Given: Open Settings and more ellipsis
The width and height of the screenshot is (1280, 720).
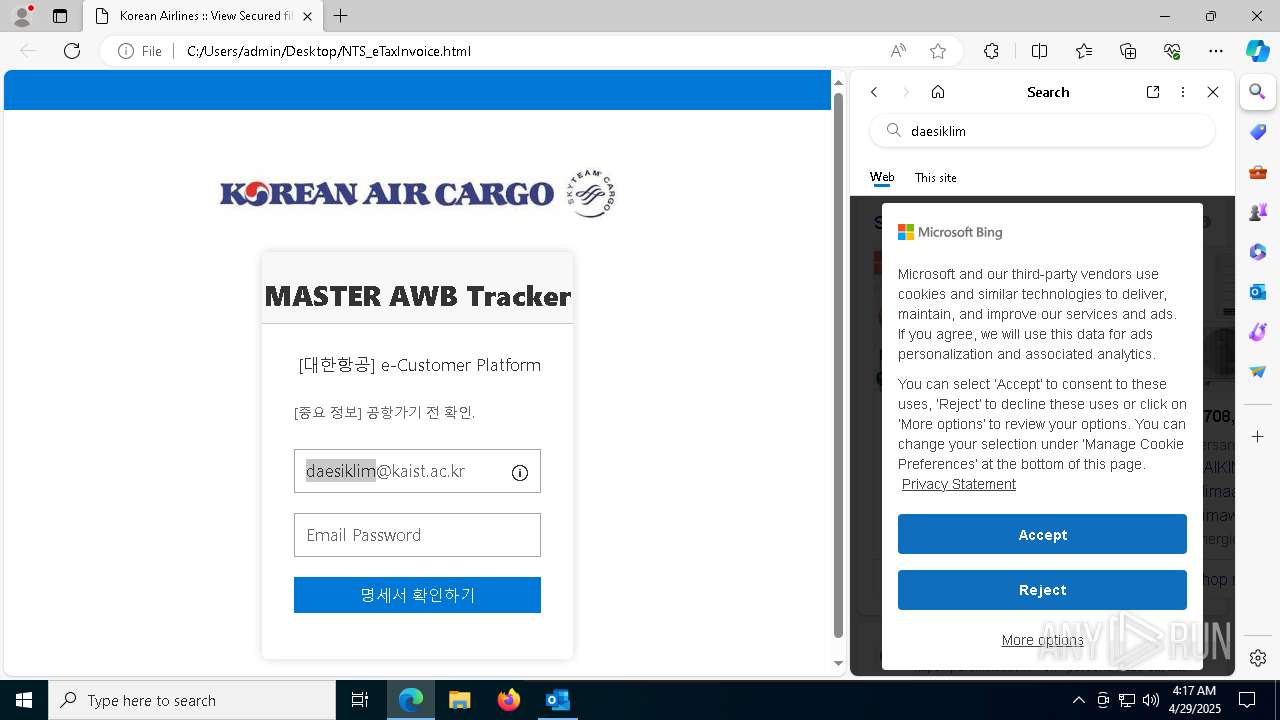Looking at the screenshot, I should [x=1216, y=51].
